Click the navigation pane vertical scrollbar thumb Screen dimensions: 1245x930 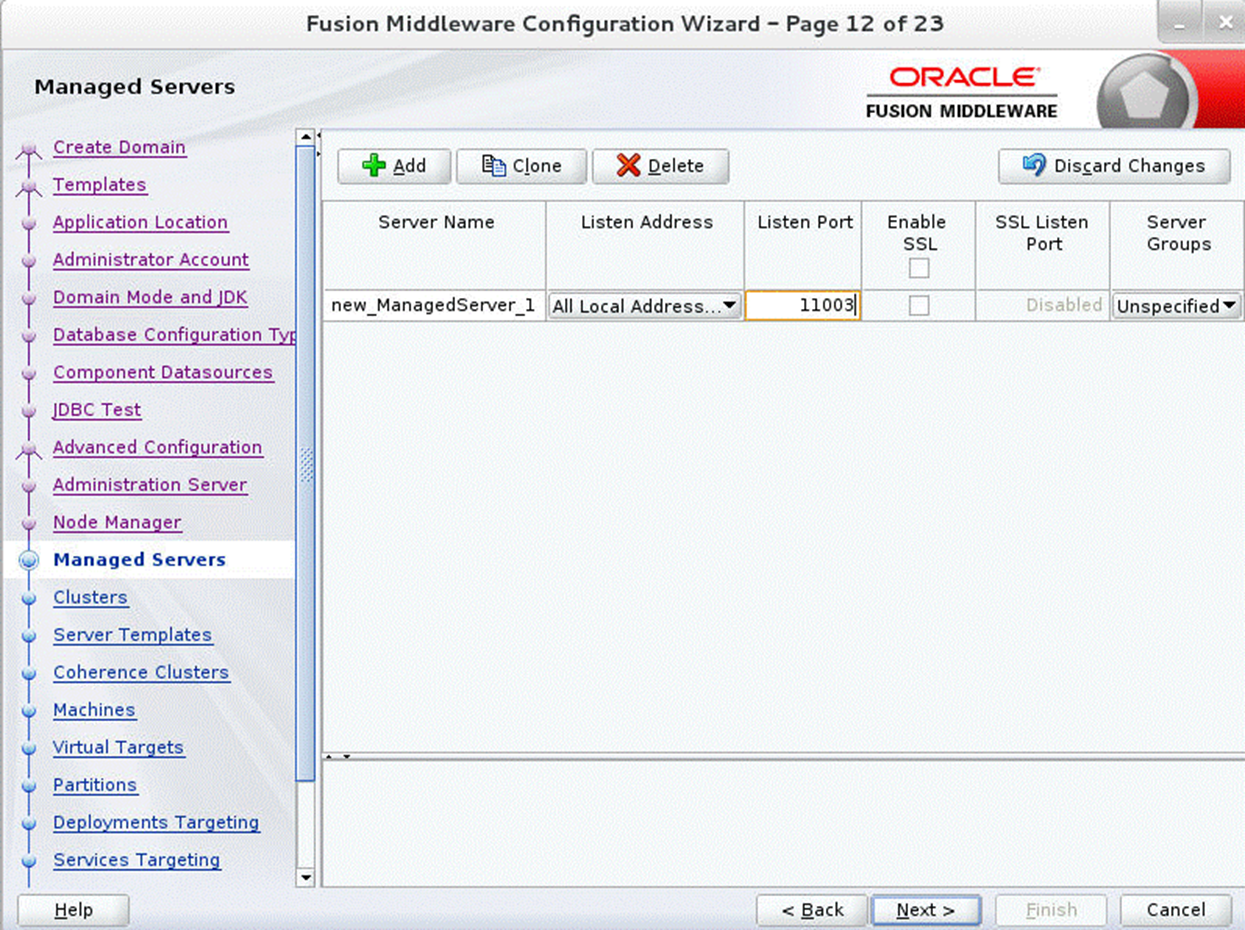[x=306, y=464]
